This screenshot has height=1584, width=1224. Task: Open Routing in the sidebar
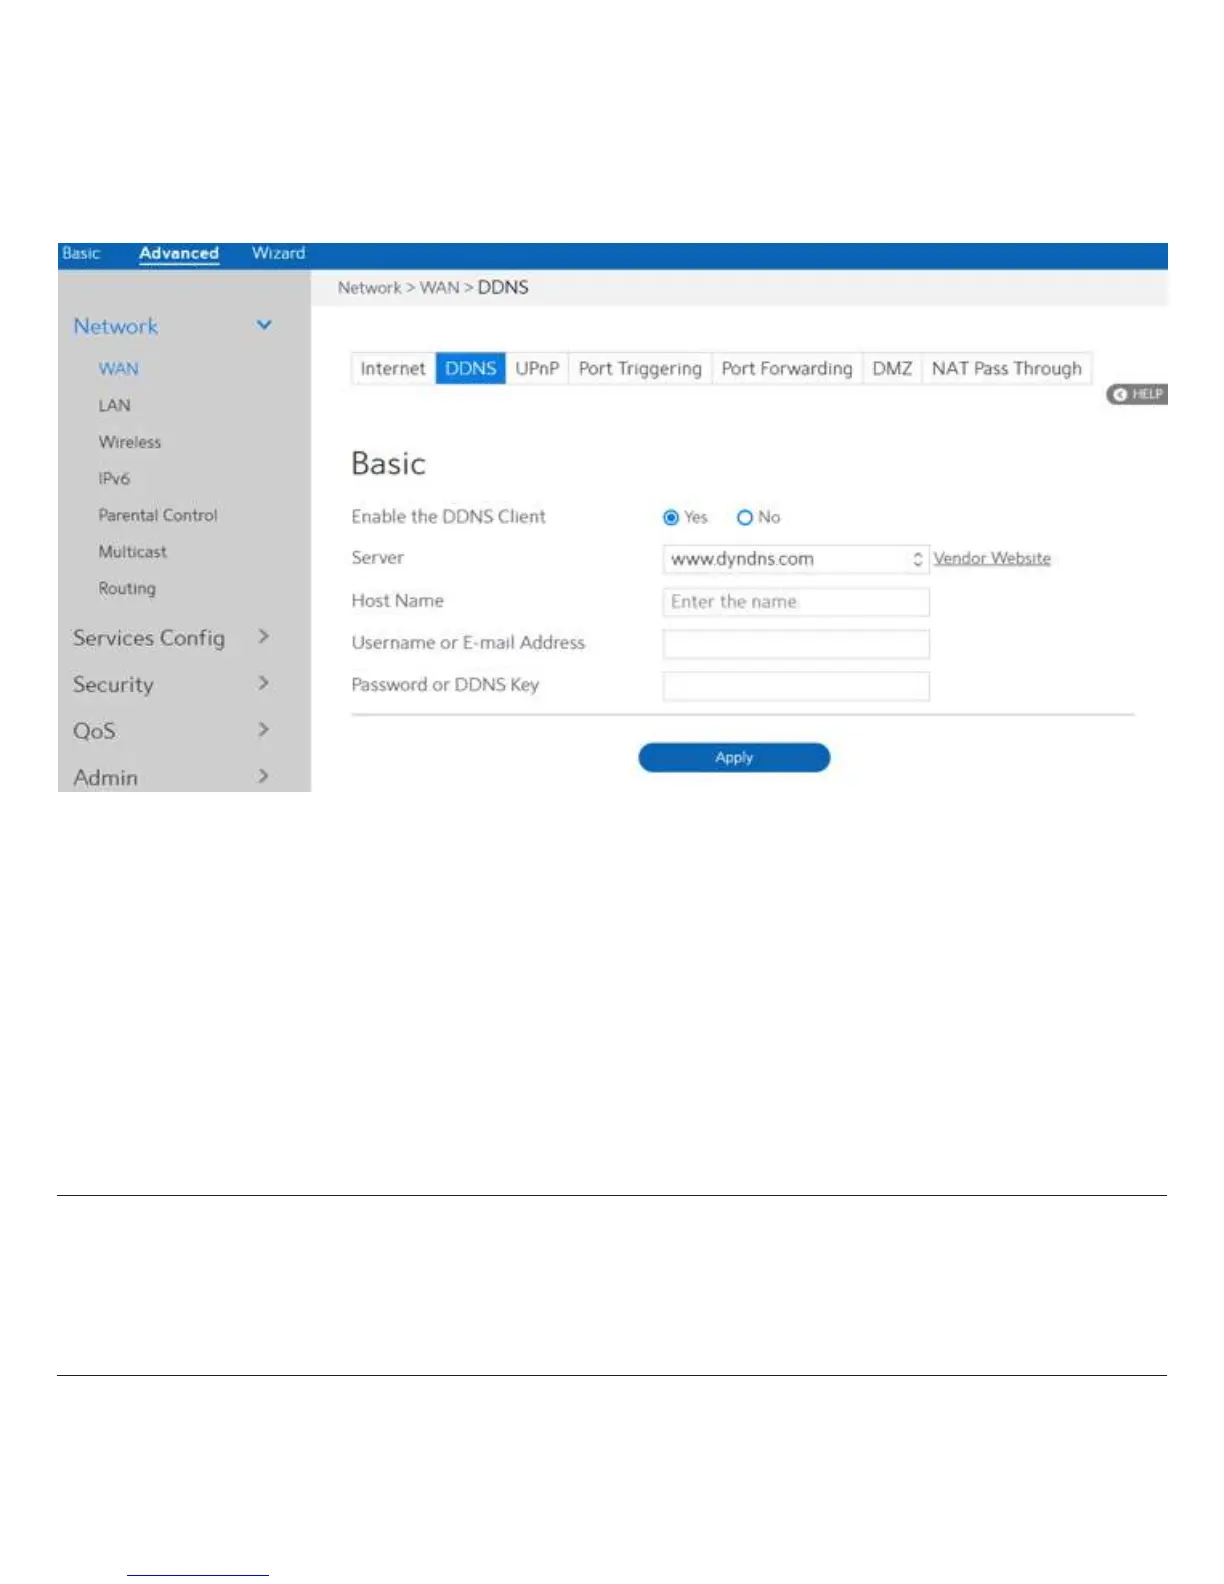127,589
